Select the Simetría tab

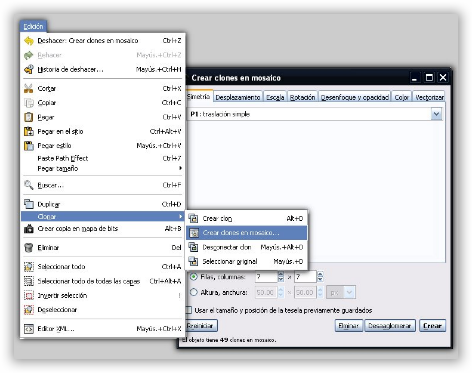click(199, 96)
